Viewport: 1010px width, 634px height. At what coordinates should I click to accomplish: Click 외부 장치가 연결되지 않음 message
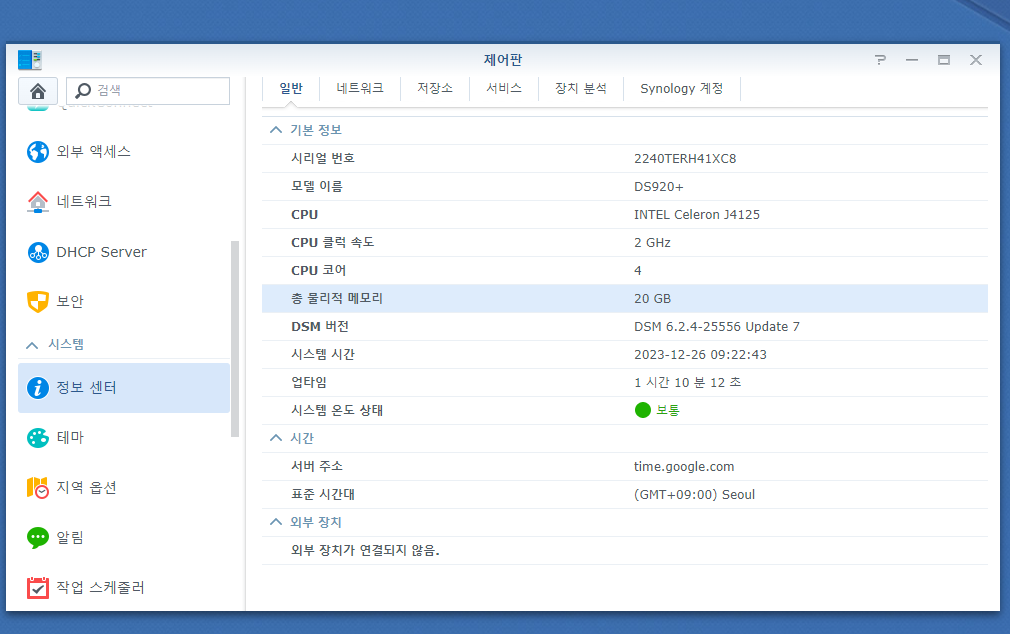[x=365, y=550]
